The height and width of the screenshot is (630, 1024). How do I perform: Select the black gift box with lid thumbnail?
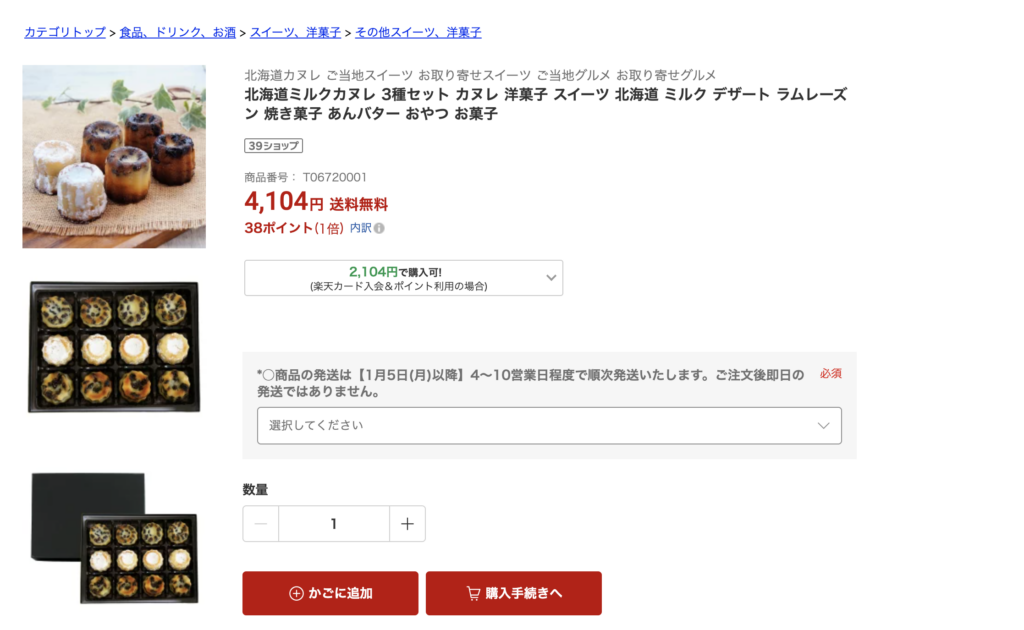[114, 538]
